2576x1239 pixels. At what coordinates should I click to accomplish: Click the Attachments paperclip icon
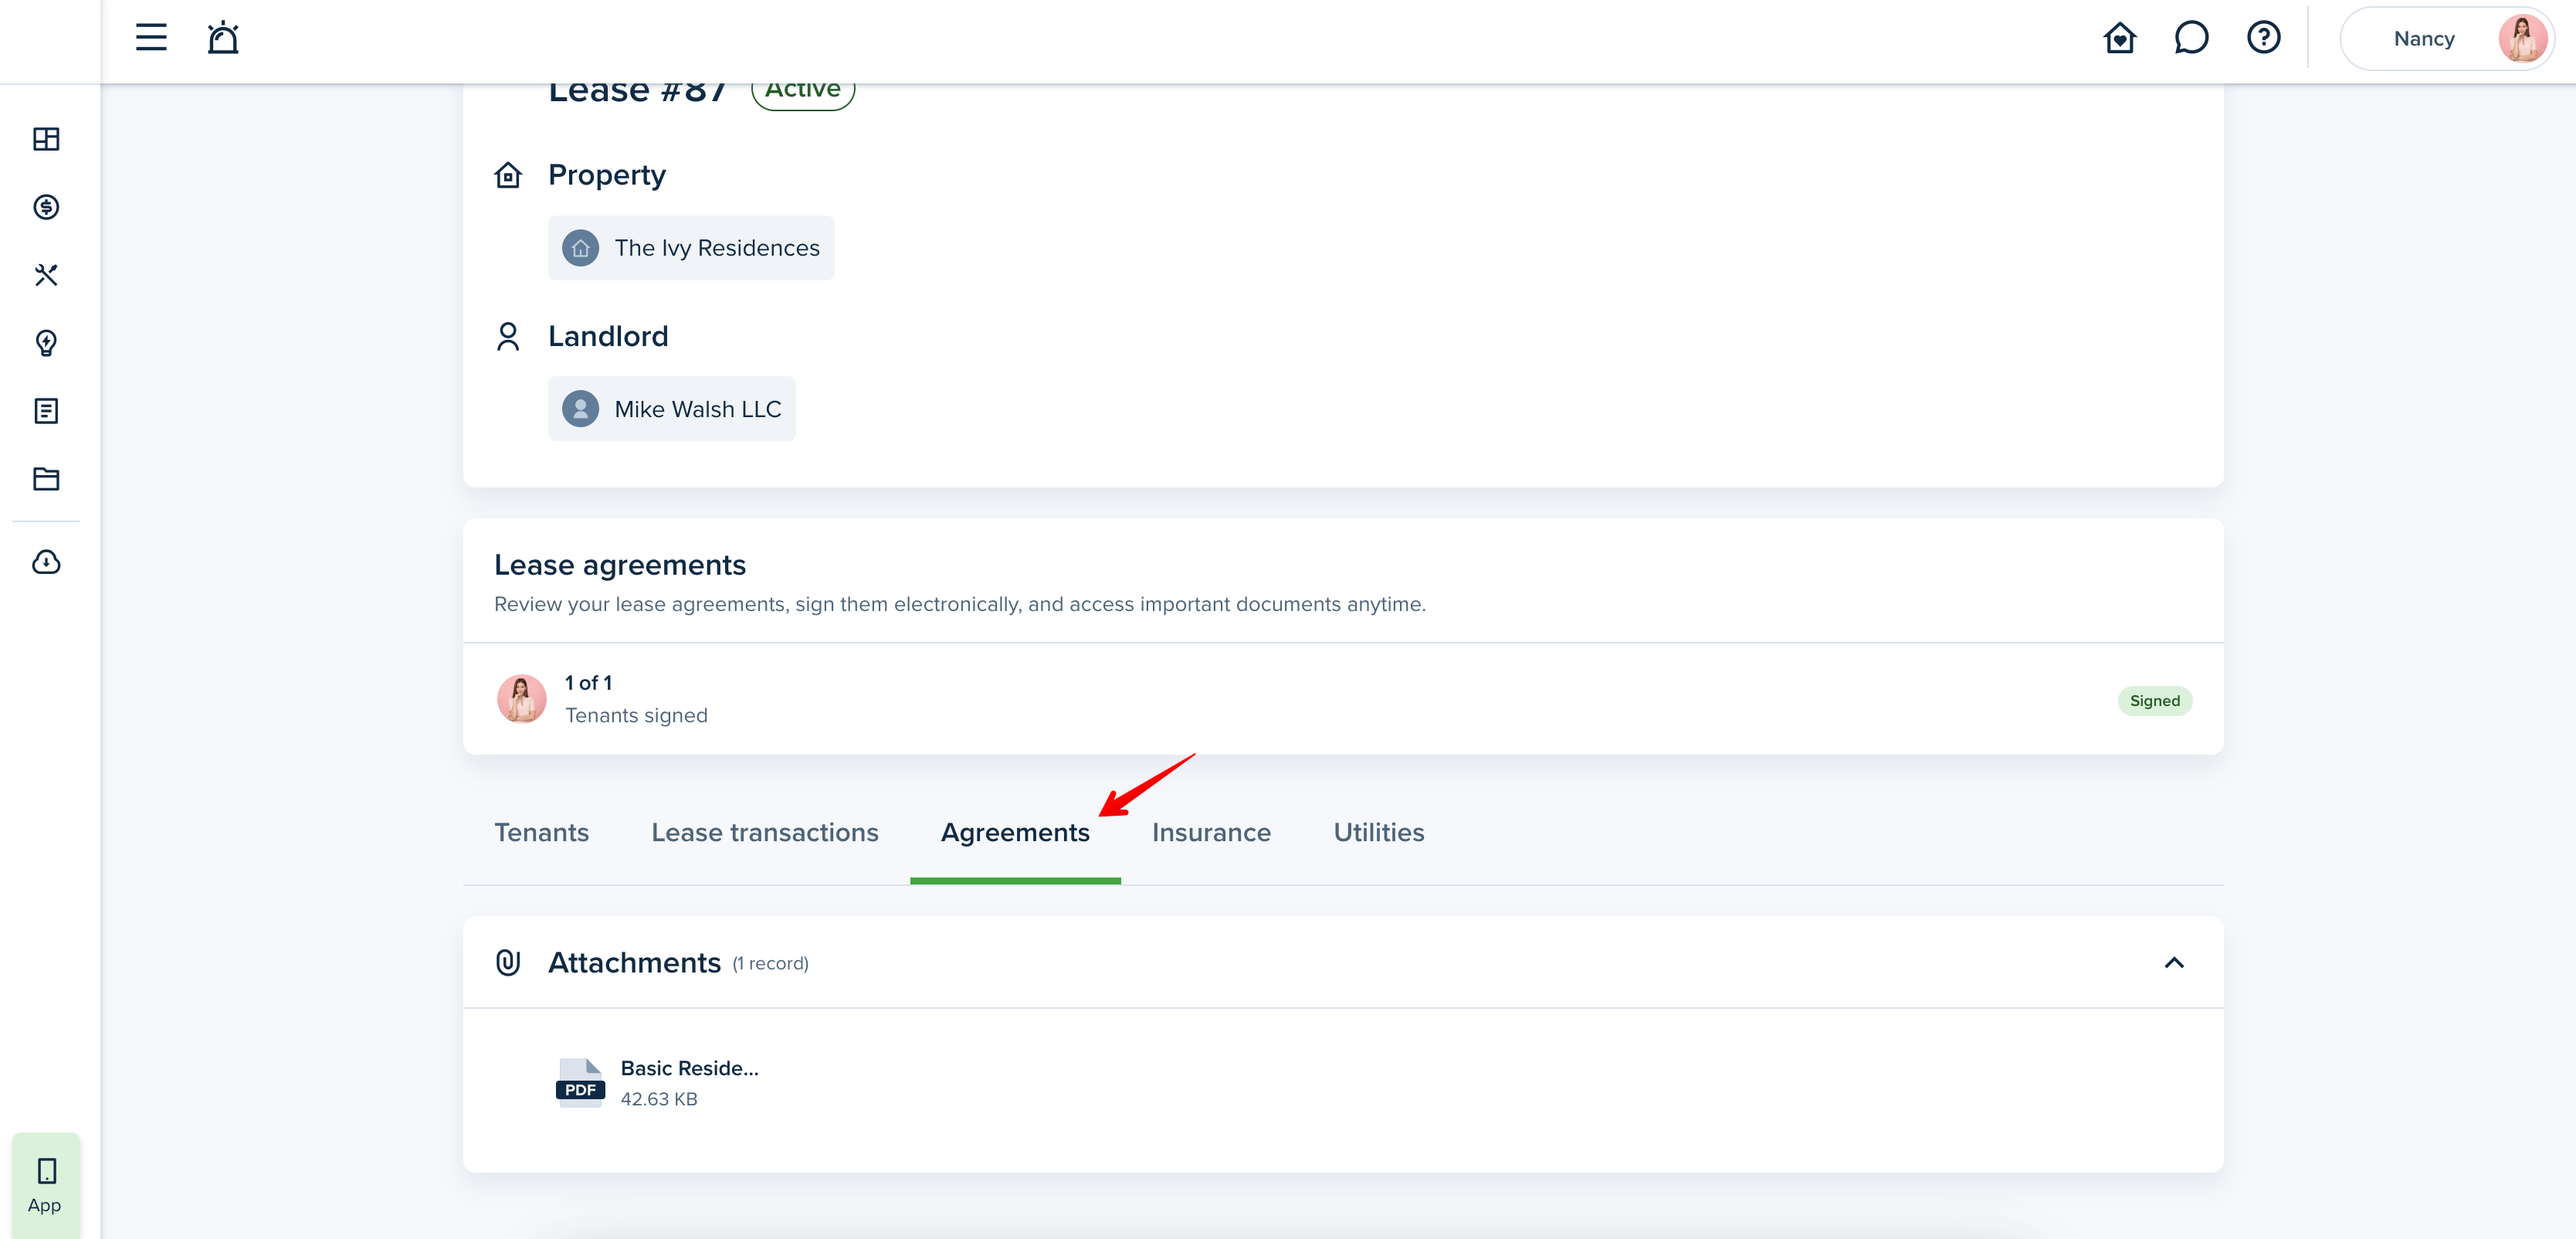point(508,963)
